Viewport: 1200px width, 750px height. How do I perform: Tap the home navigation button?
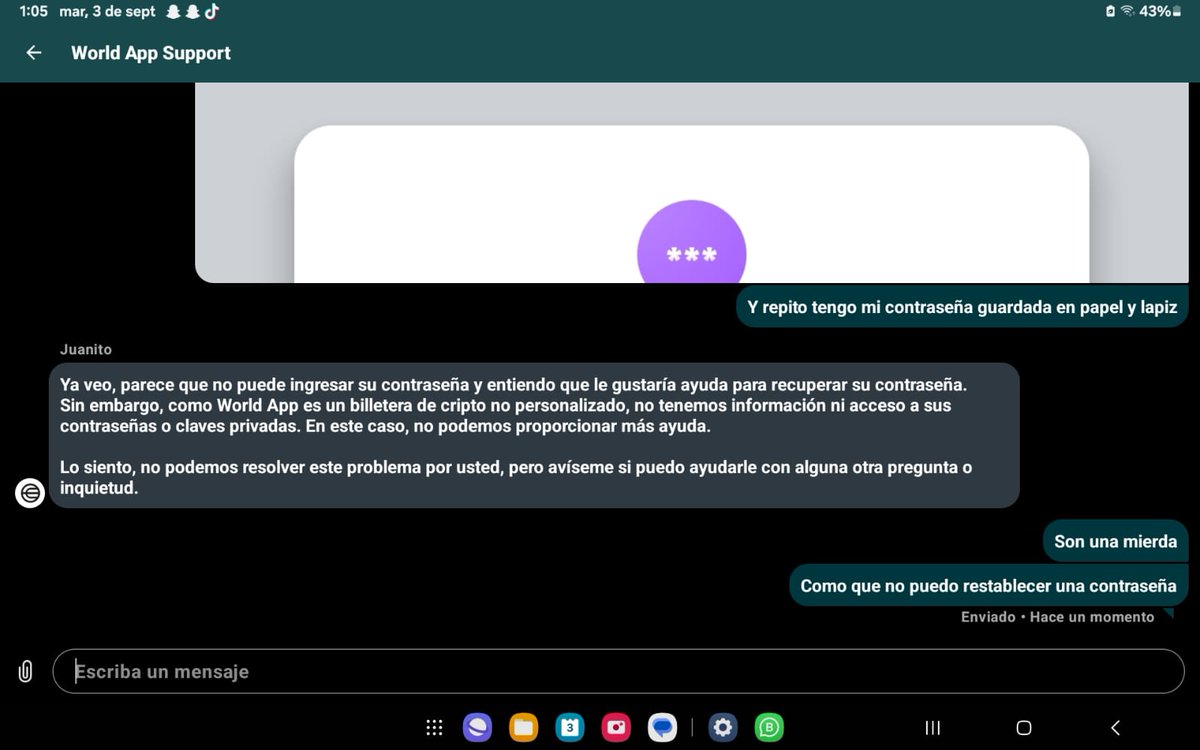click(1024, 728)
